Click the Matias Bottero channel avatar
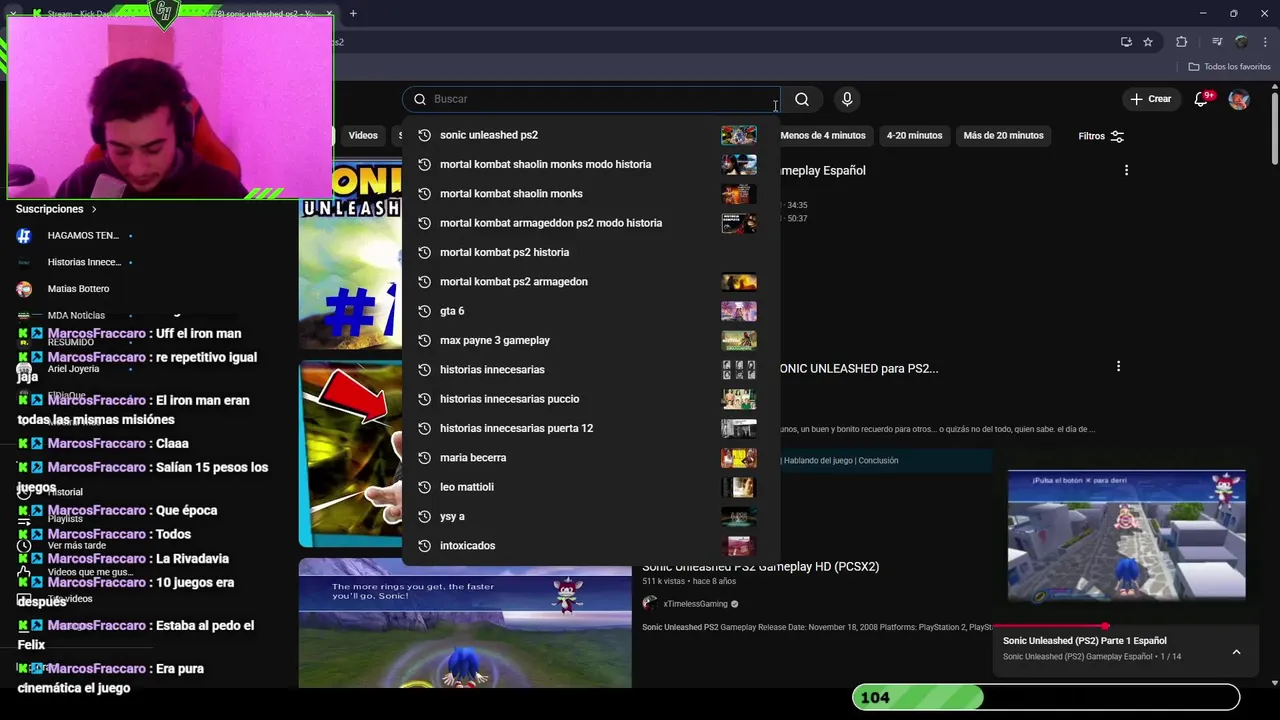The image size is (1280, 720). pos(24,289)
